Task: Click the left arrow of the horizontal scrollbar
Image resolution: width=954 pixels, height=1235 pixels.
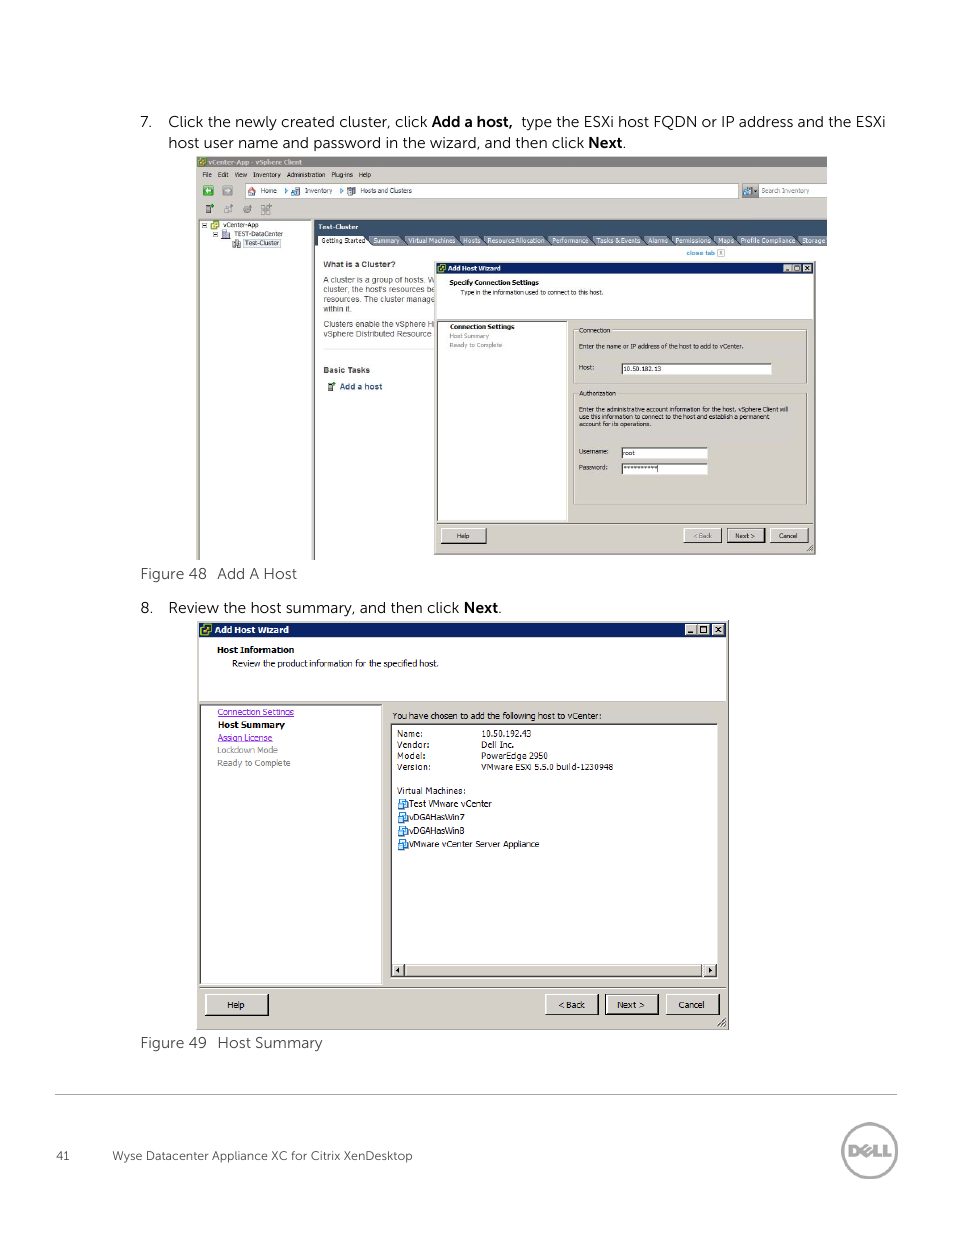Action: [398, 971]
